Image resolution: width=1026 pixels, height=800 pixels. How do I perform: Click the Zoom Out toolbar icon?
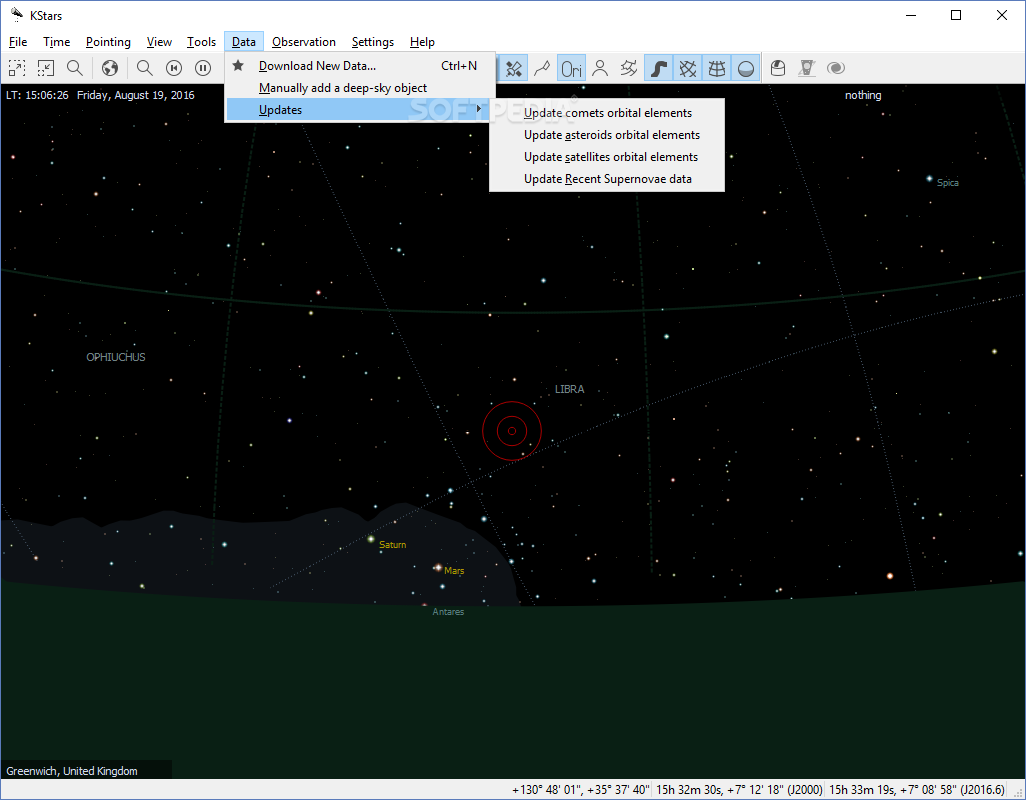(46, 68)
